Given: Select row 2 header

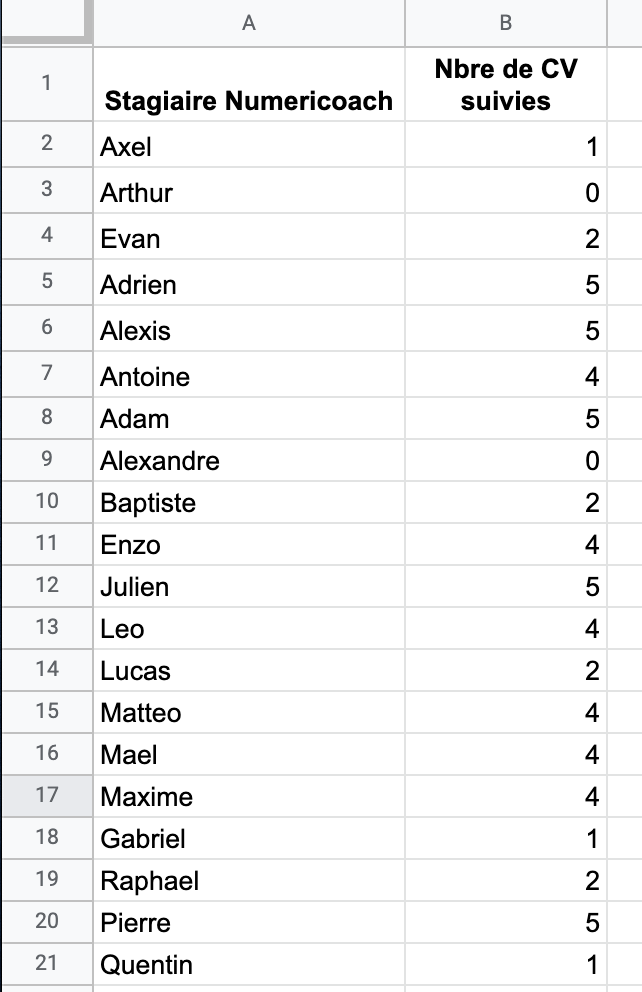Looking at the screenshot, I should tap(47, 145).
